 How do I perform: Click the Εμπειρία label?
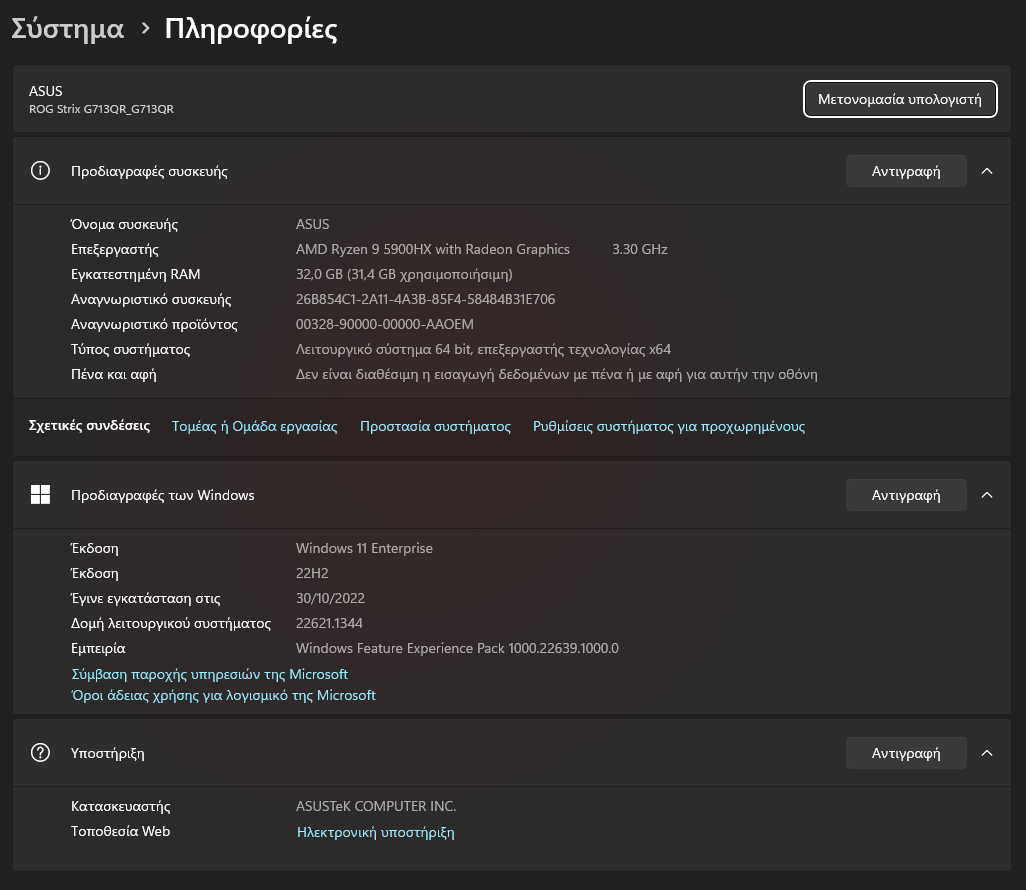pos(97,649)
